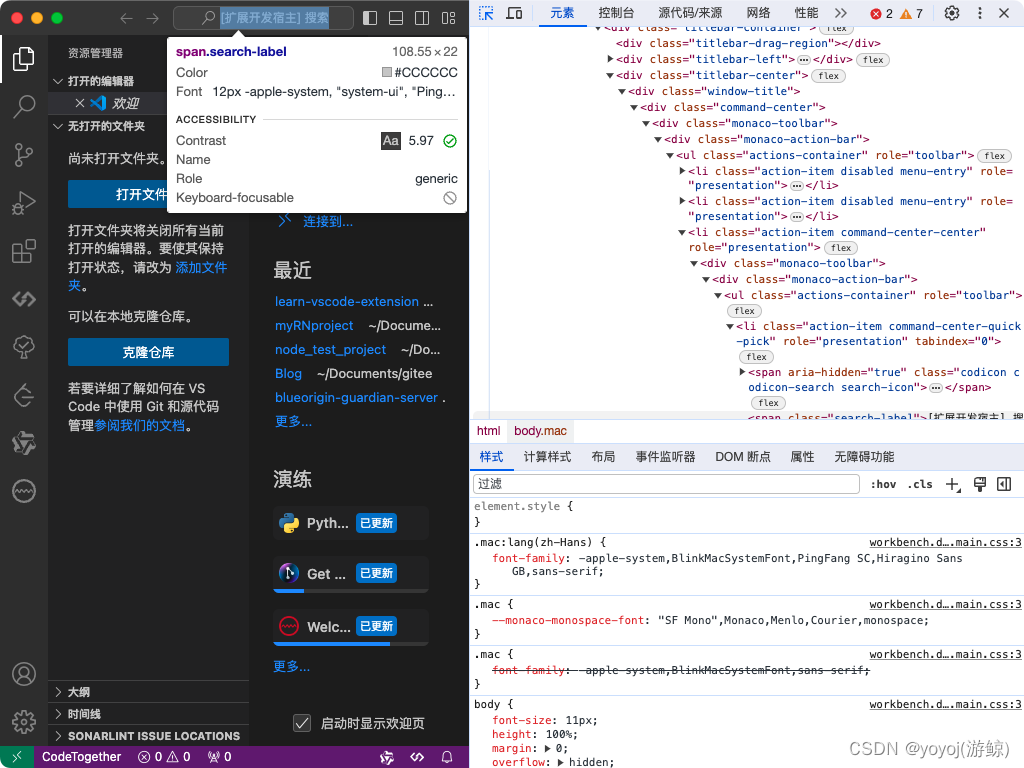Toggle computed styles sidebar pane icon
1024x768 pixels.
(x=1004, y=484)
